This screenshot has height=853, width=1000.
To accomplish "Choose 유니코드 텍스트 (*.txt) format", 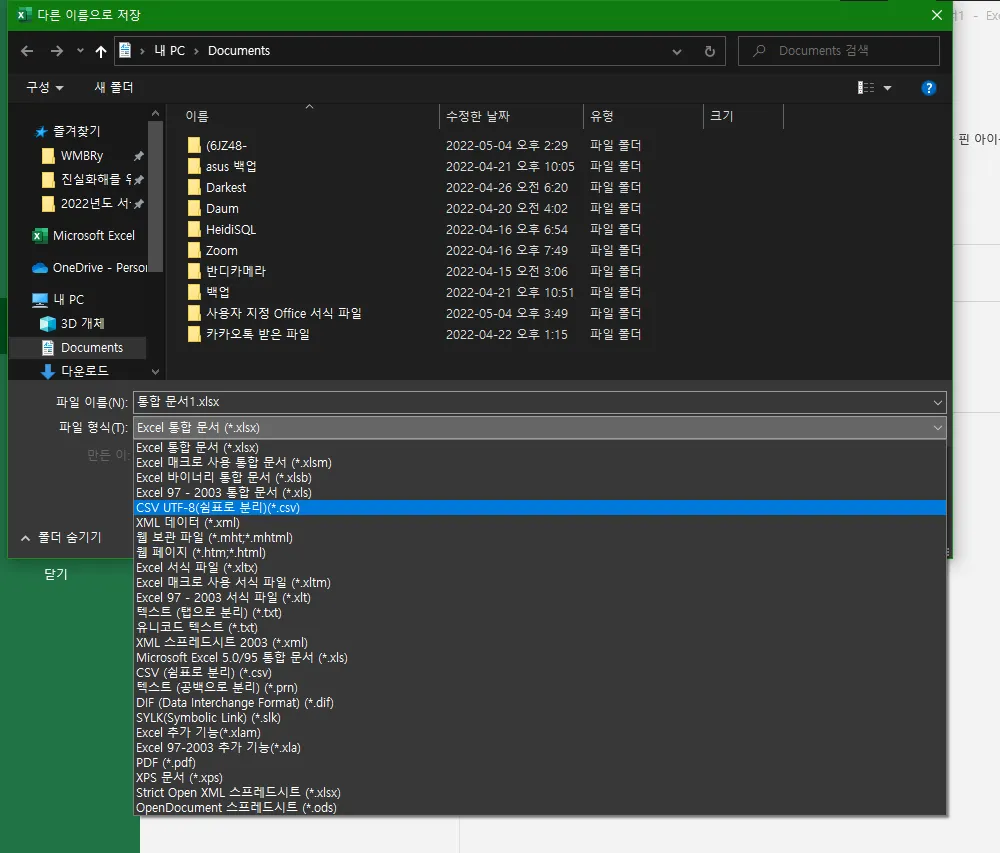I will tap(540, 627).
